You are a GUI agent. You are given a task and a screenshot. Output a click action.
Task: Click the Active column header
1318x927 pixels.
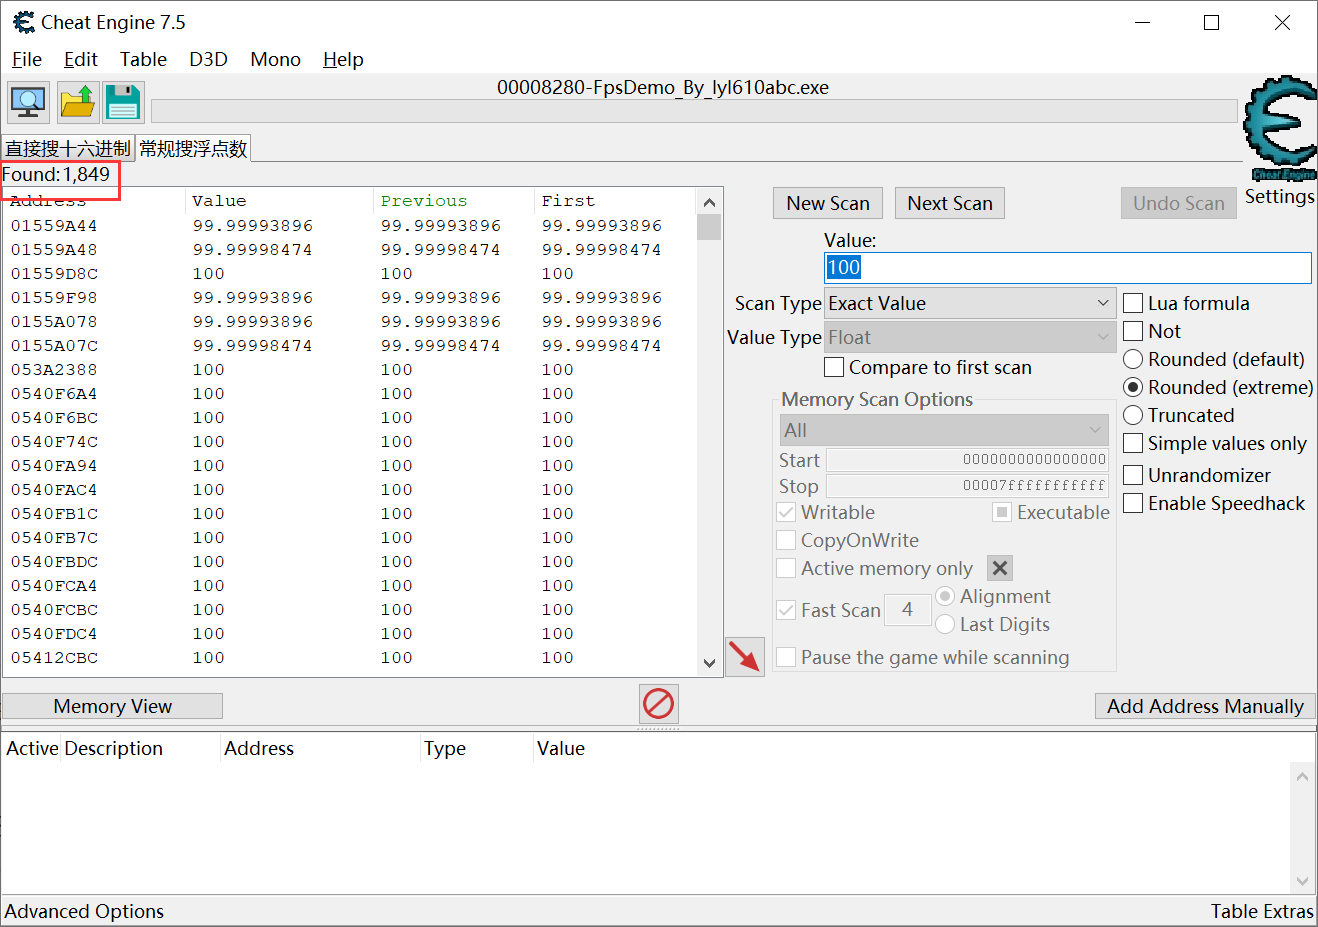pyautogui.click(x=32, y=748)
